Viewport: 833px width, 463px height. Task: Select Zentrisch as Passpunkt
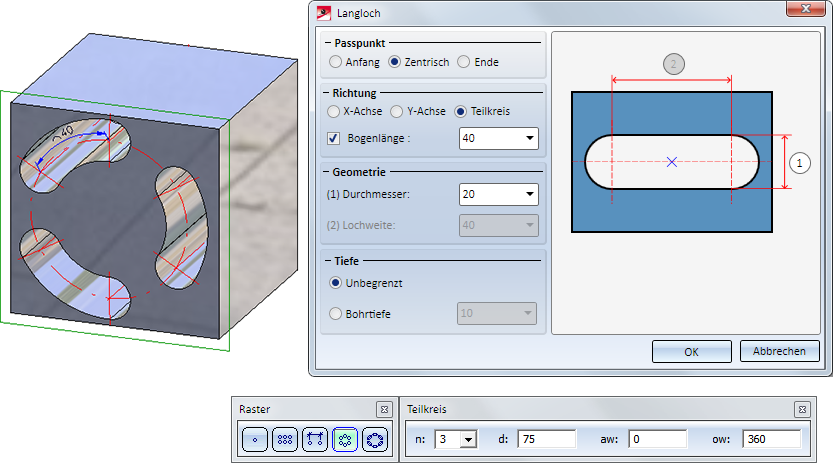(x=394, y=62)
